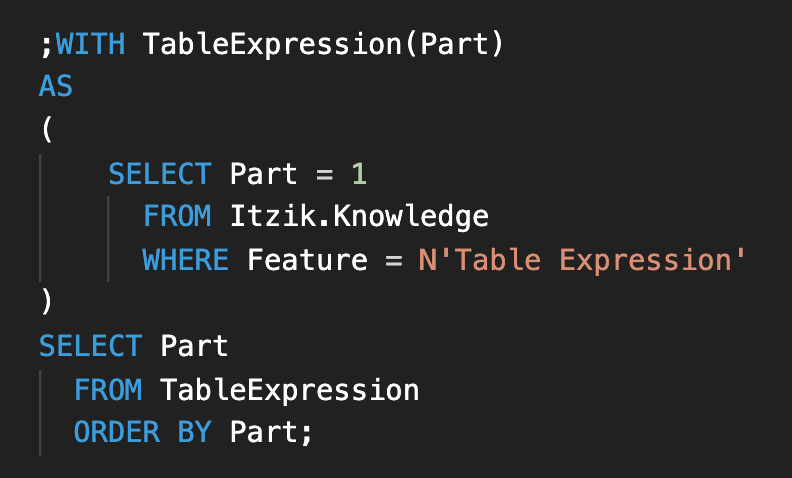Click the closing parenthesis of the CTE
792x478 pixels.
46,302
